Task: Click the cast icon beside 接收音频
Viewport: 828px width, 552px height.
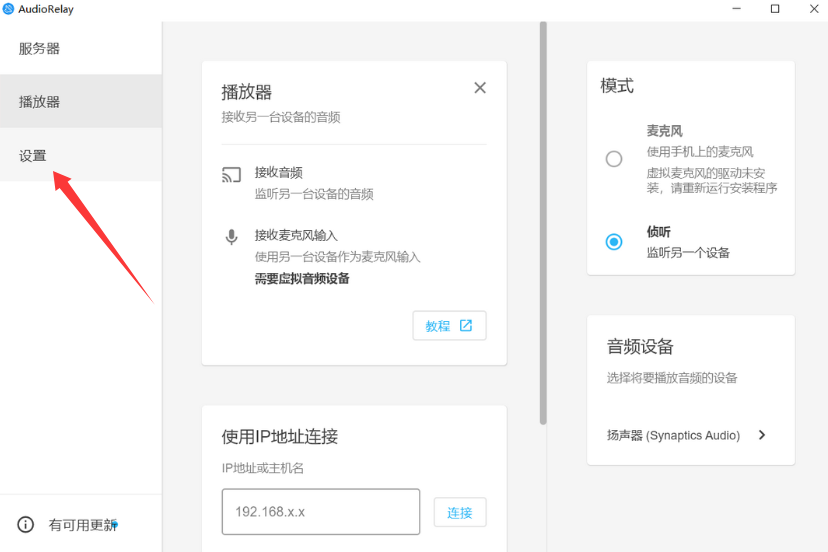Action: 231,174
